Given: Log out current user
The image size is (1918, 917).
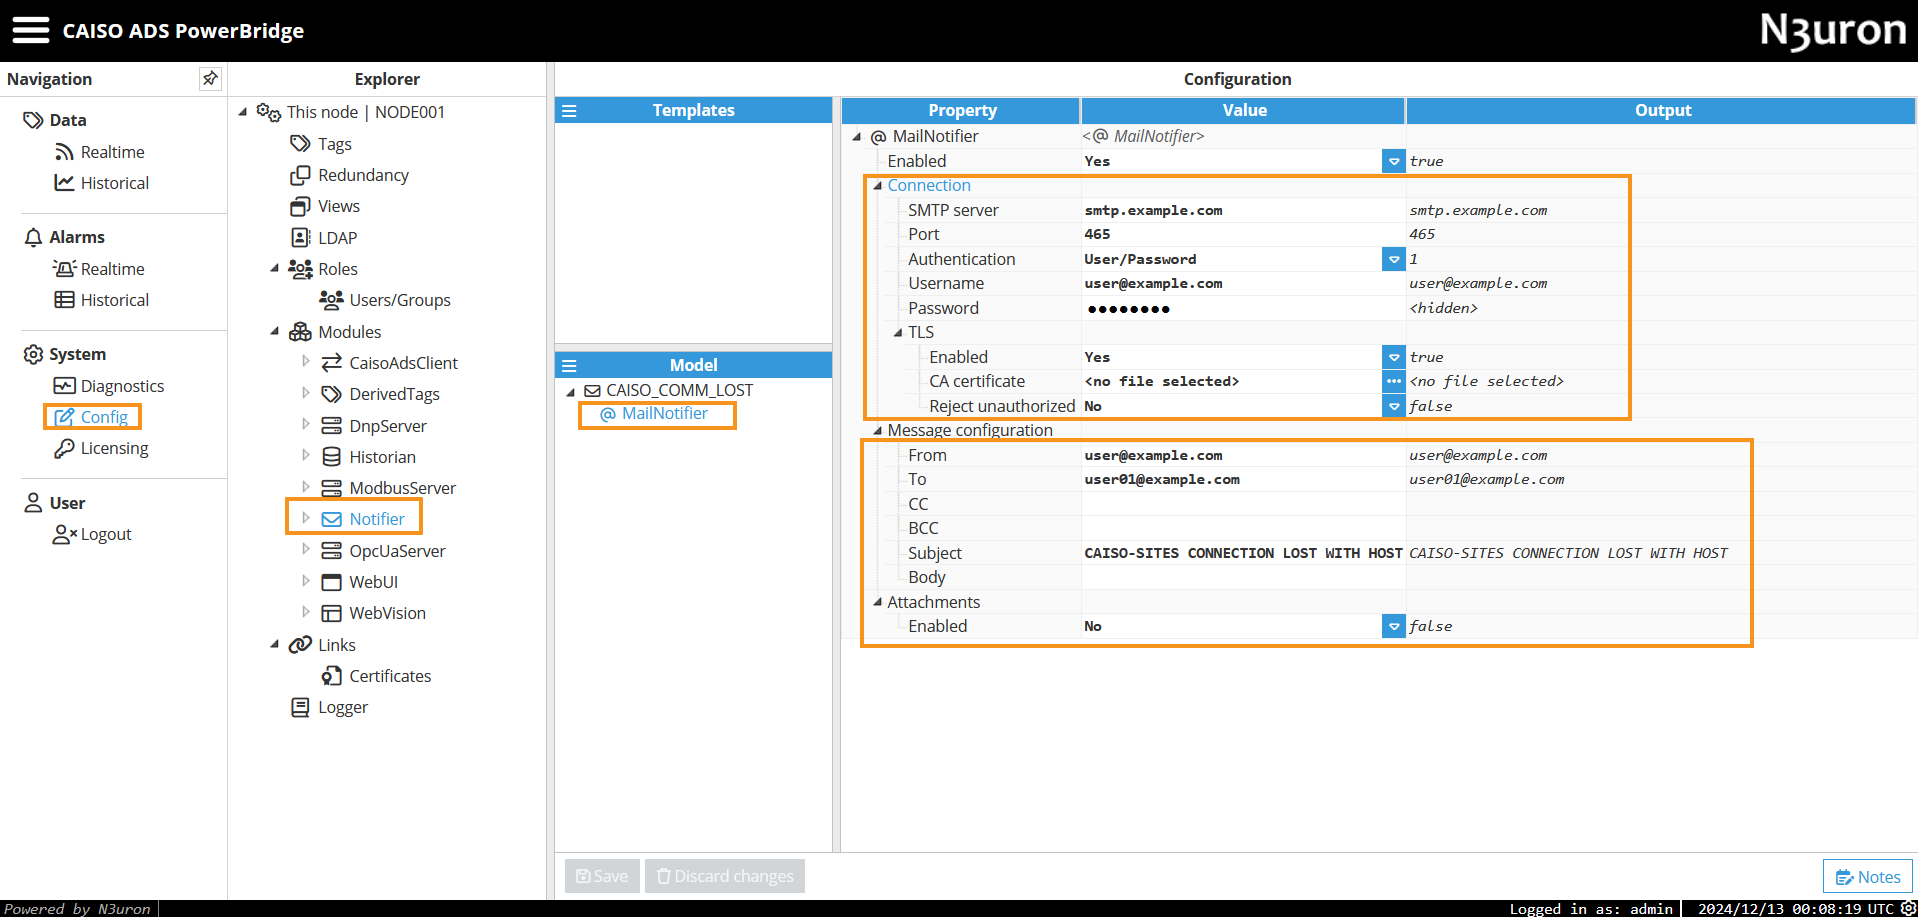Looking at the screenshot, I should (x=93, y=534).
